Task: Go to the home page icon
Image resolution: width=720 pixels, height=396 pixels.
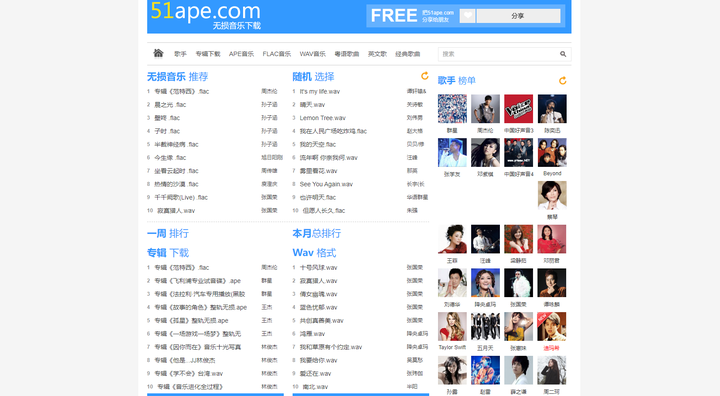Action: point(158,53)
